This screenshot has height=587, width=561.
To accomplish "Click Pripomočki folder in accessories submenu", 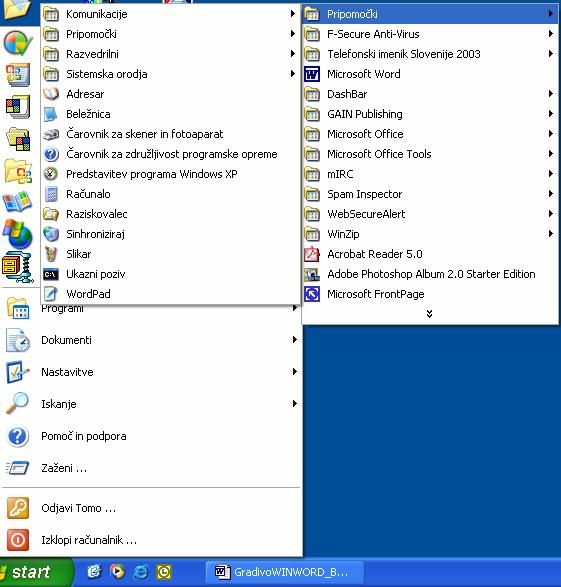I will pyautogui.click(x=170, y=34).
